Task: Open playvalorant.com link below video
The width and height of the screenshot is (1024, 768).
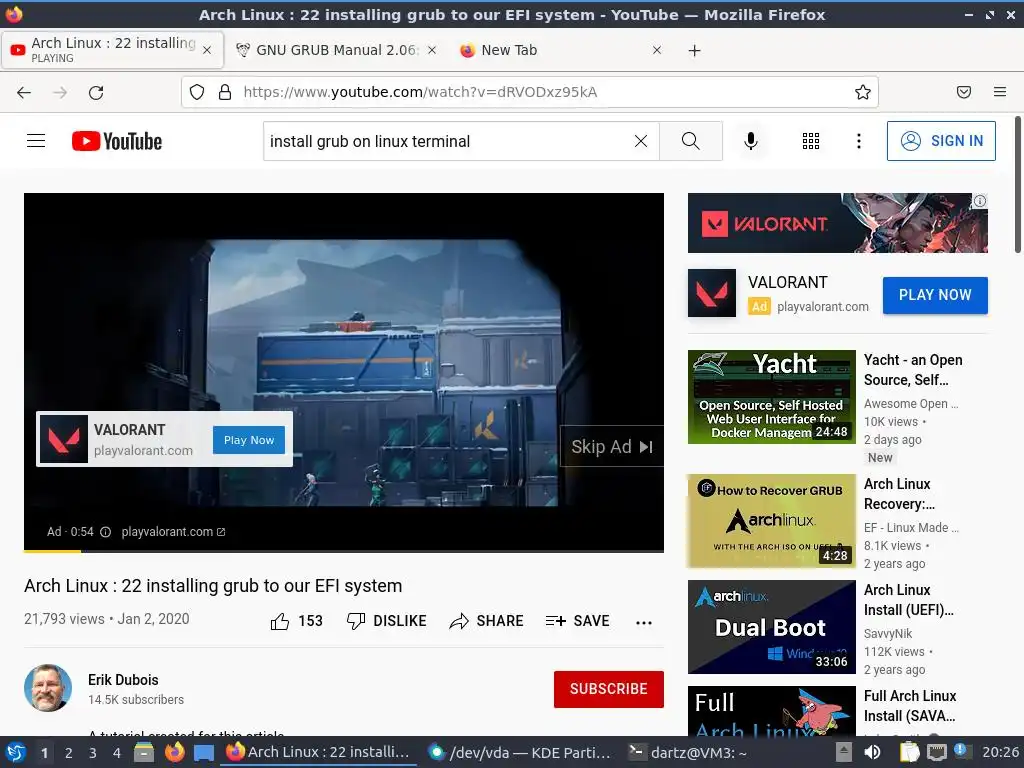Action: (x=173, y=532)
